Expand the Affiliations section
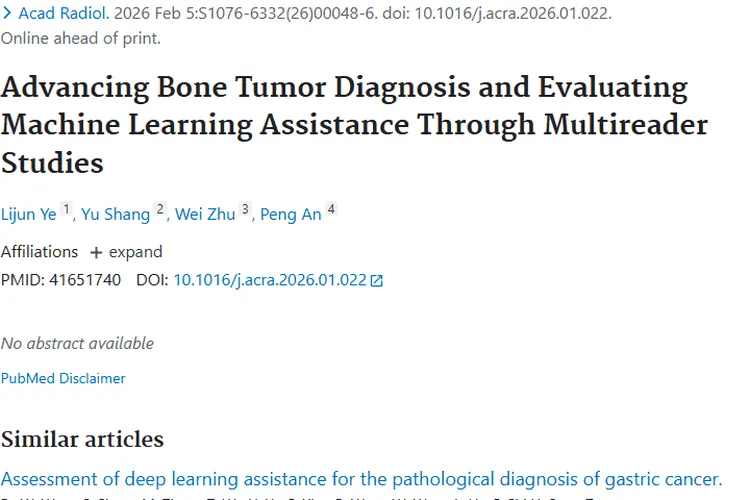The height and width of the screenshot is (500, 750). pos(126,252)
